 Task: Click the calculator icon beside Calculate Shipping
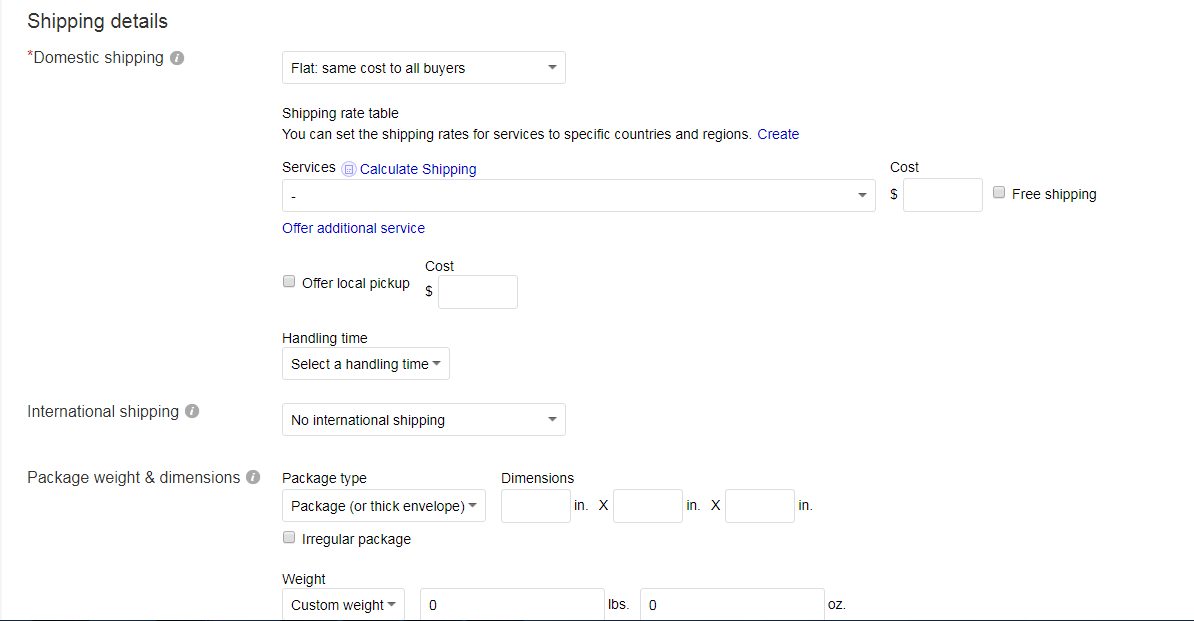pos(348,170)
